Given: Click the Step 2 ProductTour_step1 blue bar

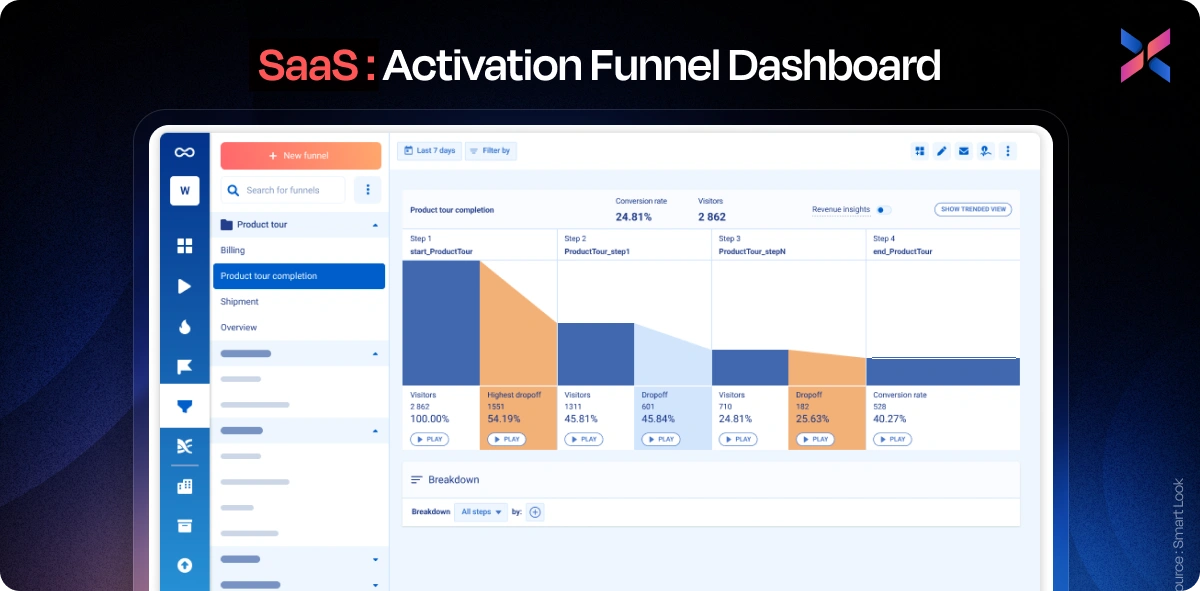Looking at the screenshot, I should tap(596, 354).
